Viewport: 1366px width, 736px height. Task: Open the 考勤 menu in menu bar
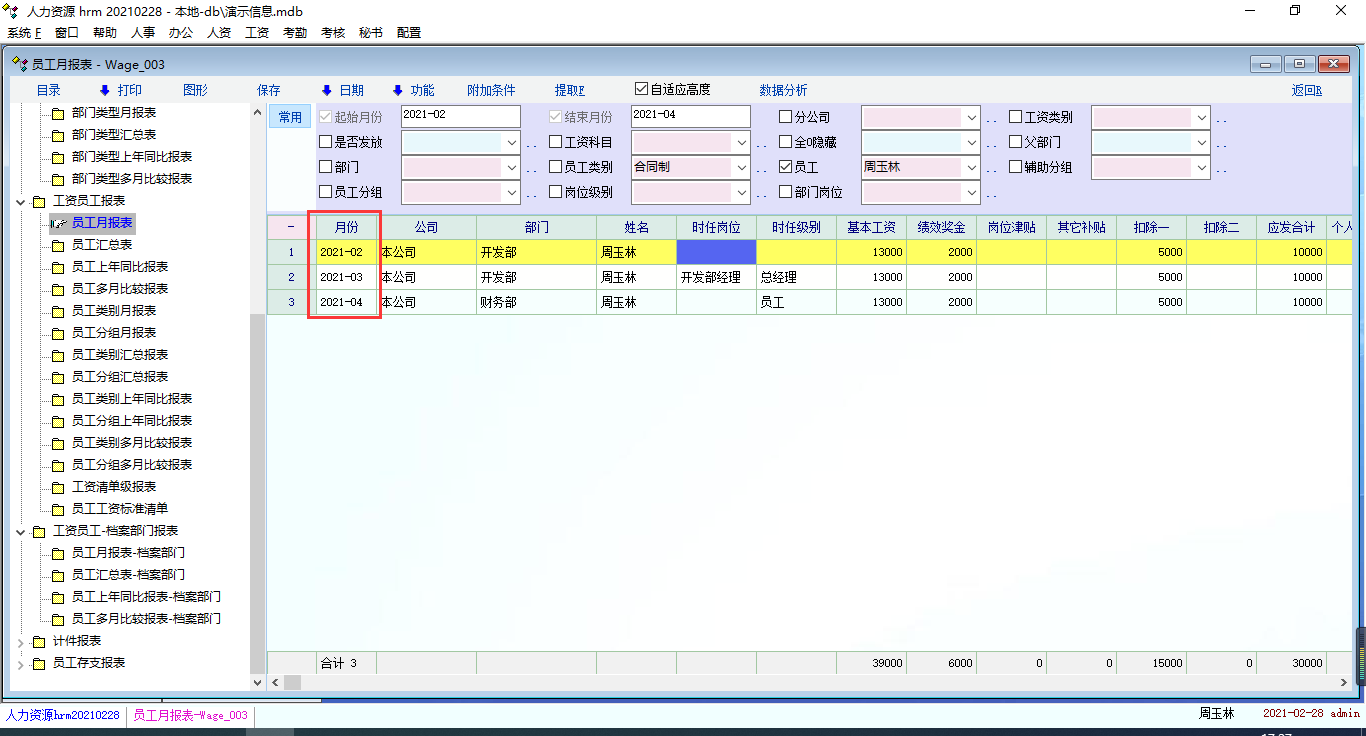pyautogui.click(x=295, y=32)
